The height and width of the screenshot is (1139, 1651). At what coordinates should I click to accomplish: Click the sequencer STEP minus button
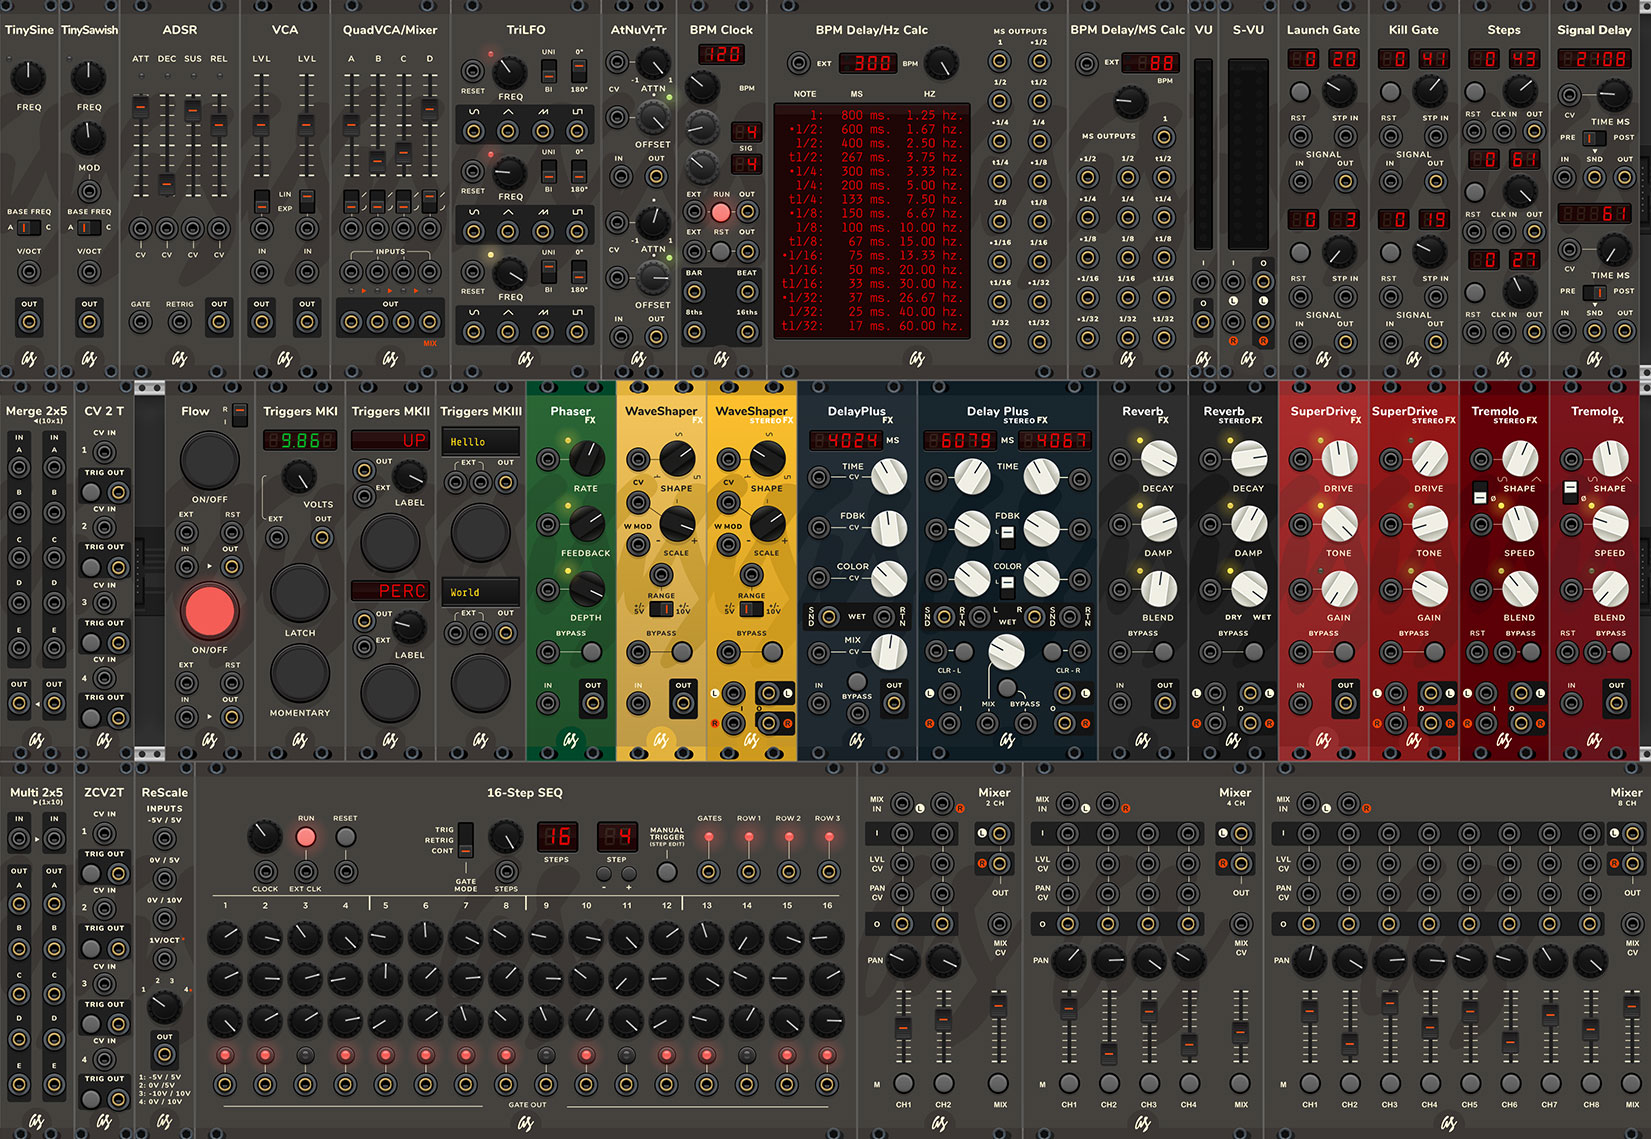point(604,873)
